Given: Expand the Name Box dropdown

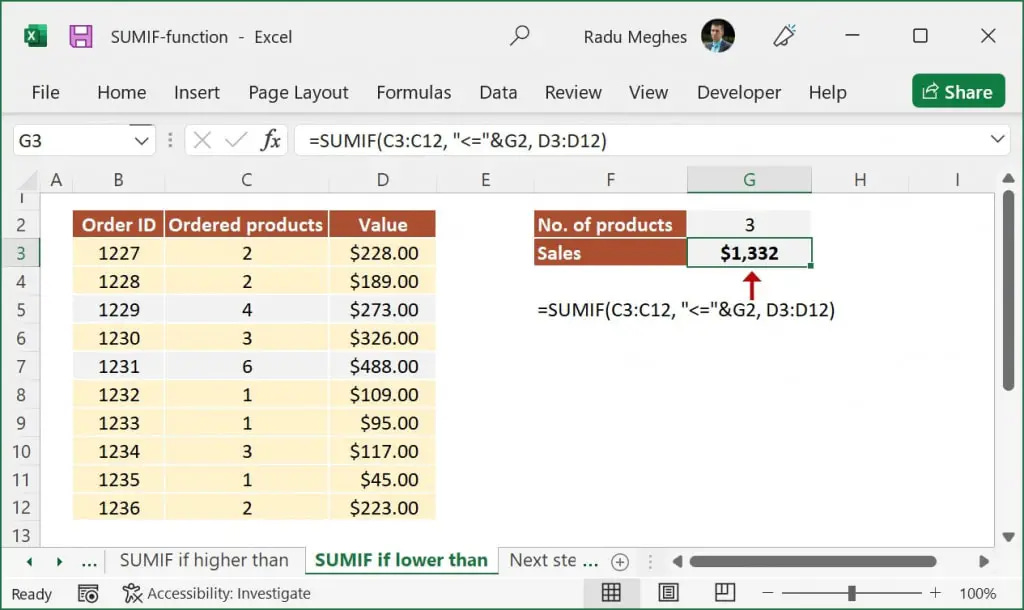Looking at the screenshot, I should [141, 140].
